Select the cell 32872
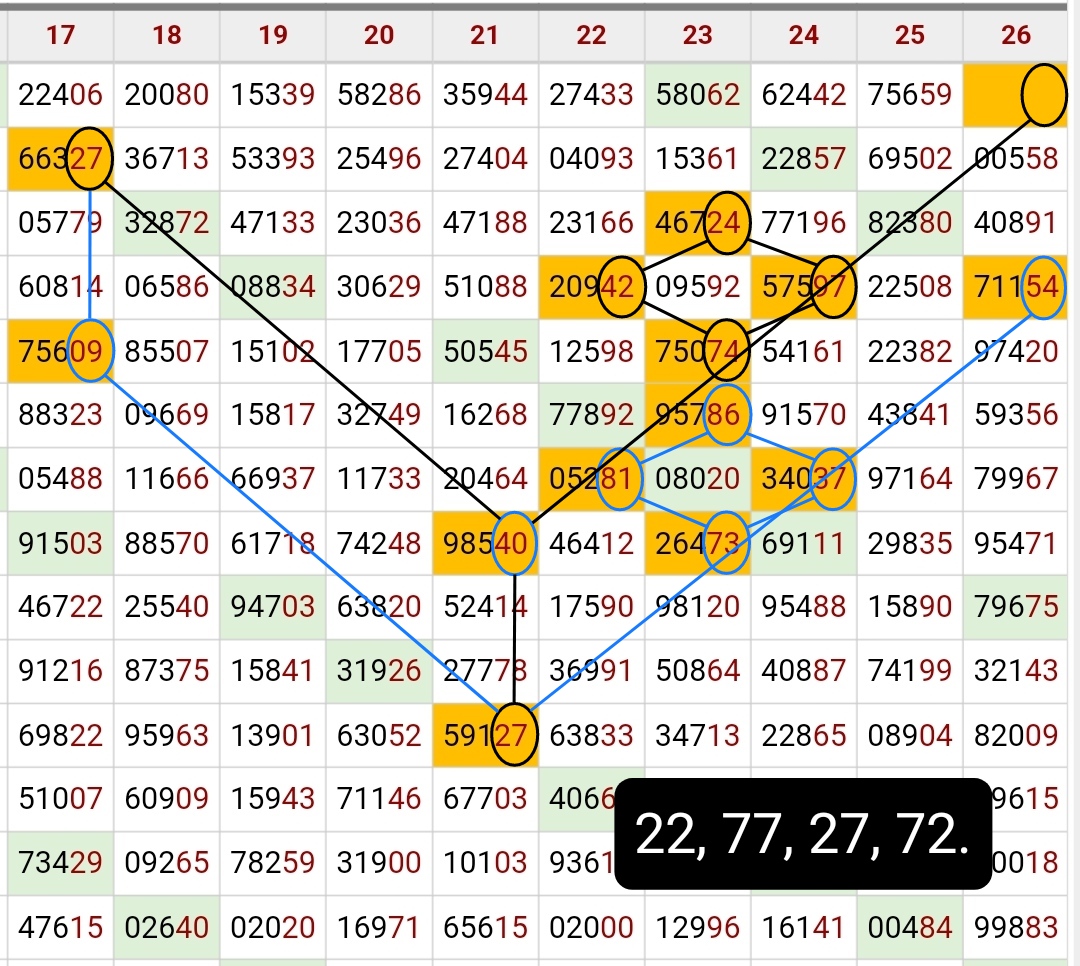 coord(167,223)
